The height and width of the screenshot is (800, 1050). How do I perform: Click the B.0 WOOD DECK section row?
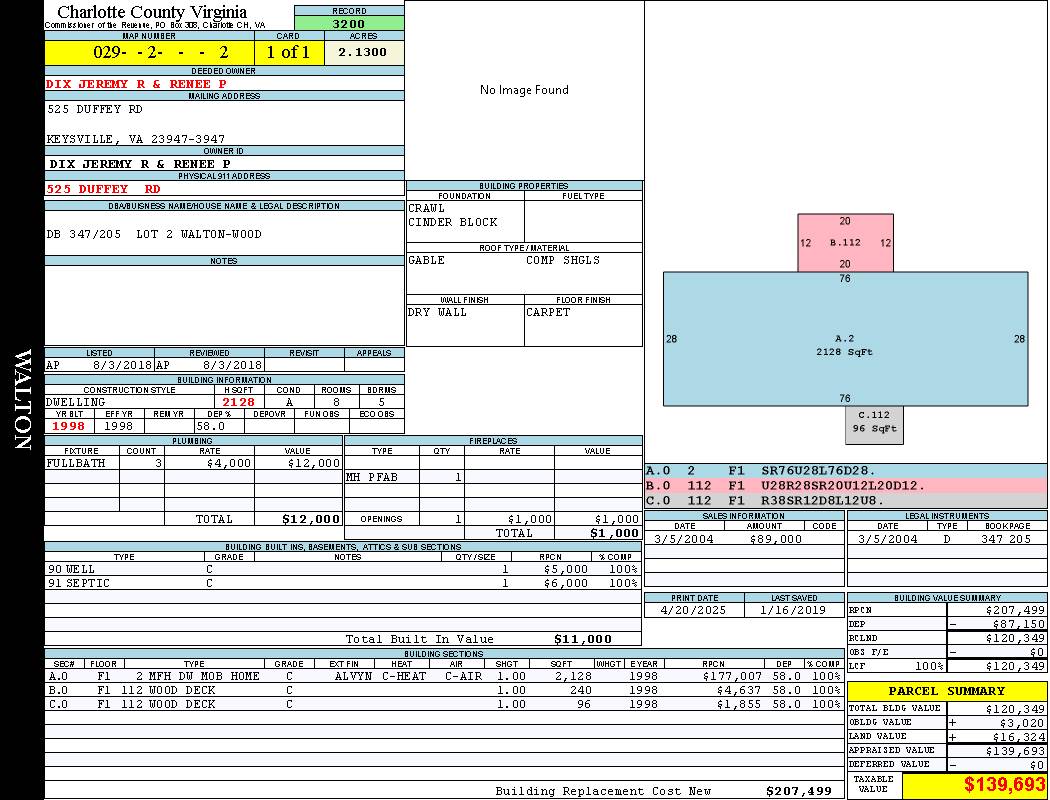(444, 690)
